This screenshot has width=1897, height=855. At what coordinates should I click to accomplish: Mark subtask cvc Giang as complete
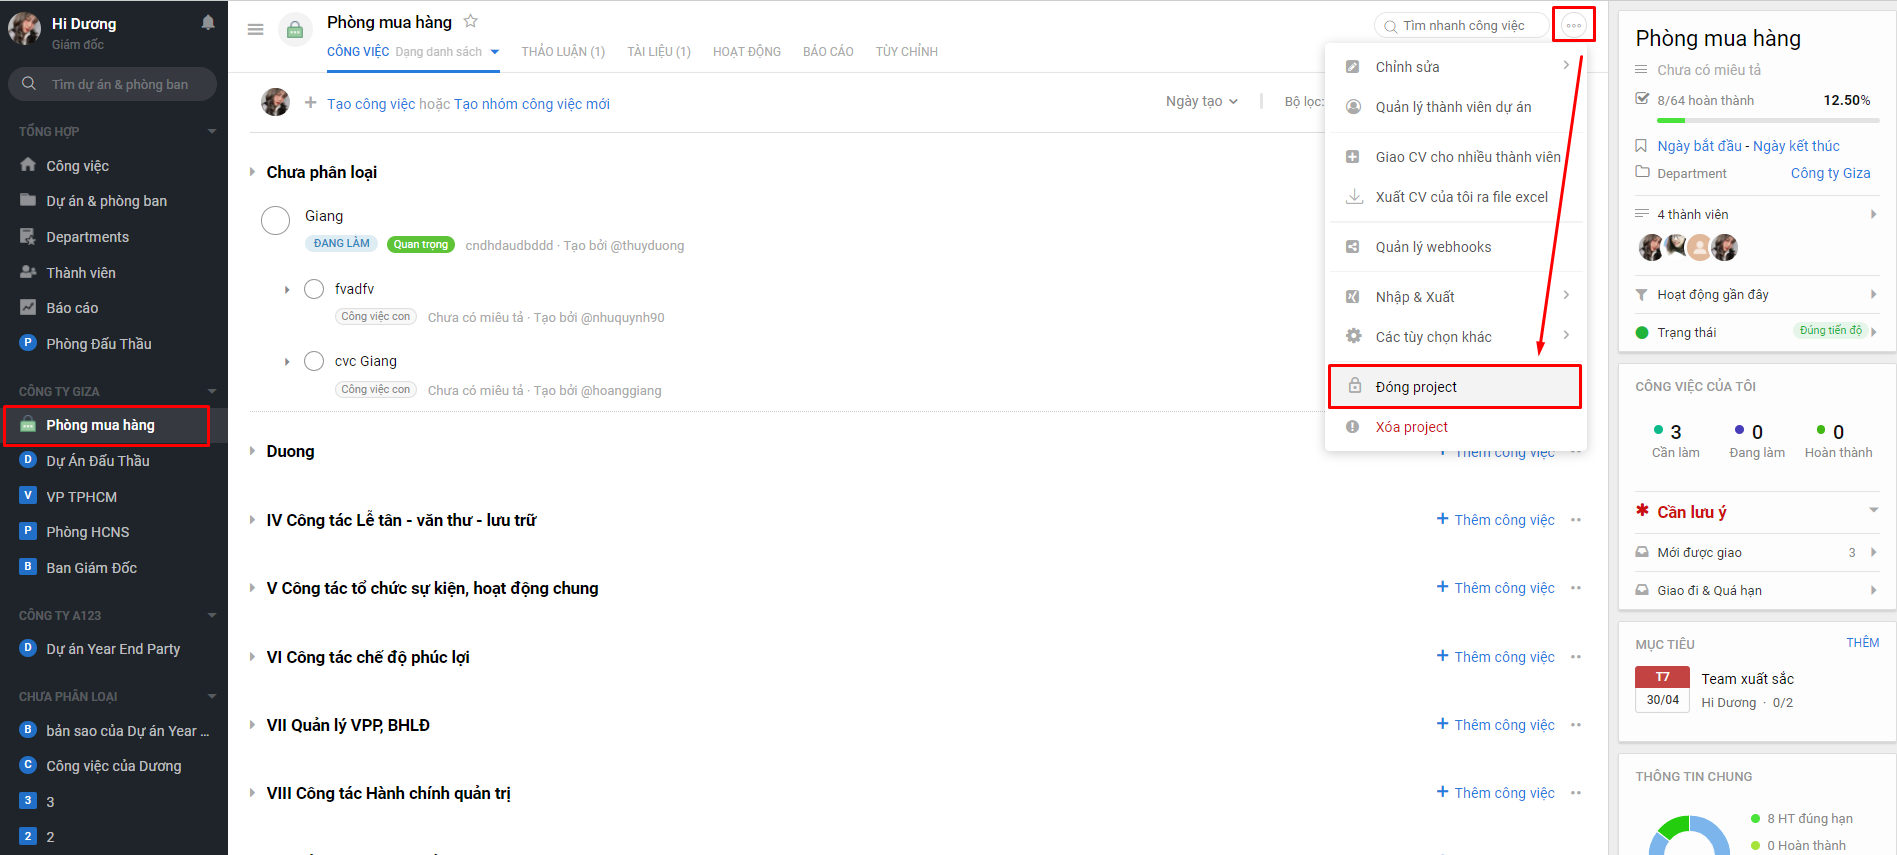[x=314, y=361]
